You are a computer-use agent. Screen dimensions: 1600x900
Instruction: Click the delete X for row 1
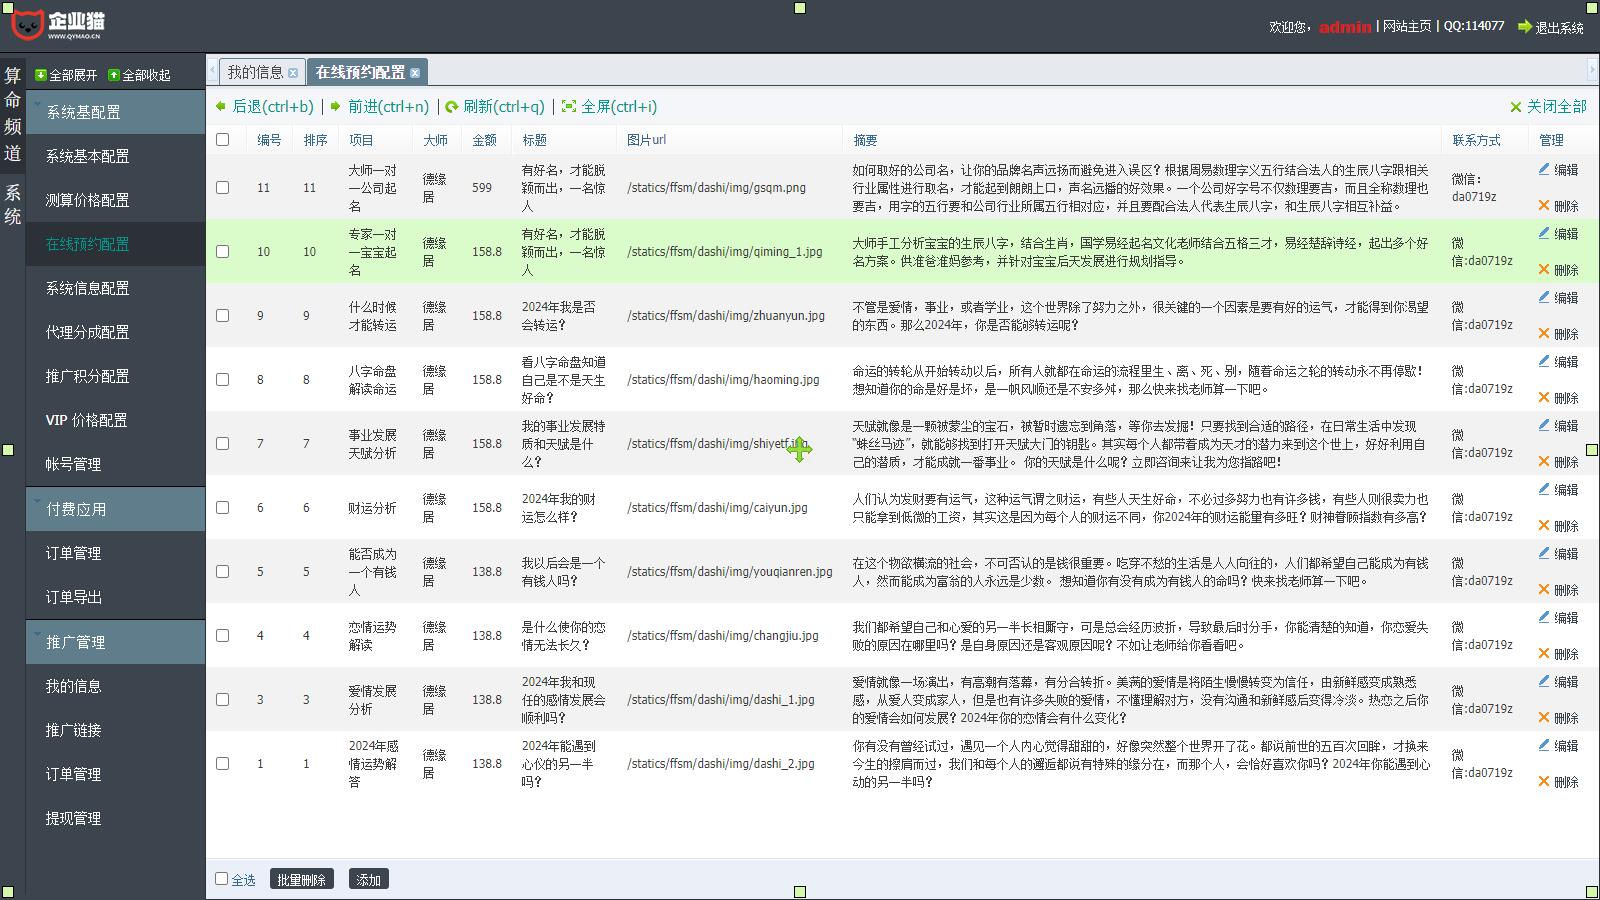coord(1544,782)
